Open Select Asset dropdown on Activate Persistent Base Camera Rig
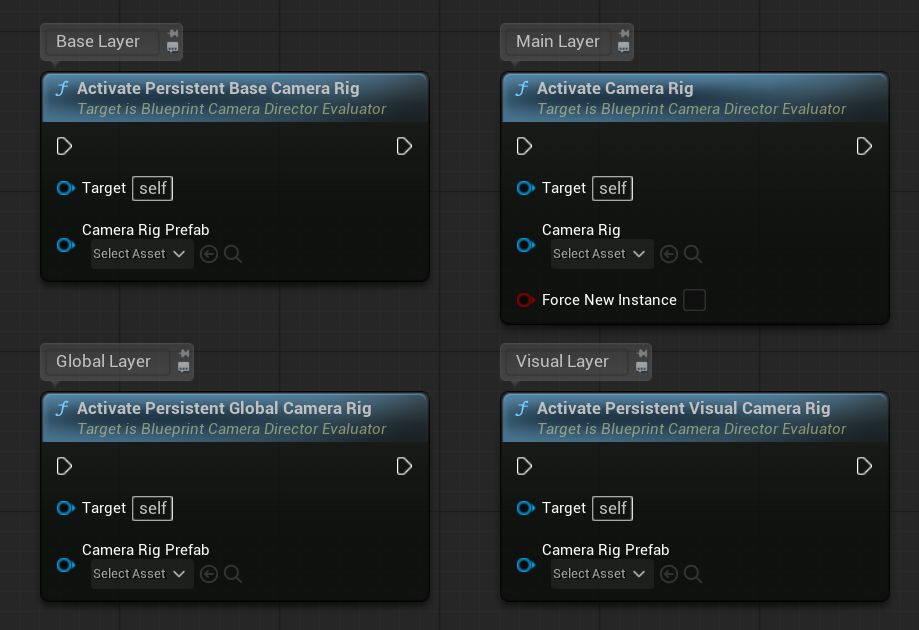This screenshot has width=919, height=630. (x=142, y=254)
